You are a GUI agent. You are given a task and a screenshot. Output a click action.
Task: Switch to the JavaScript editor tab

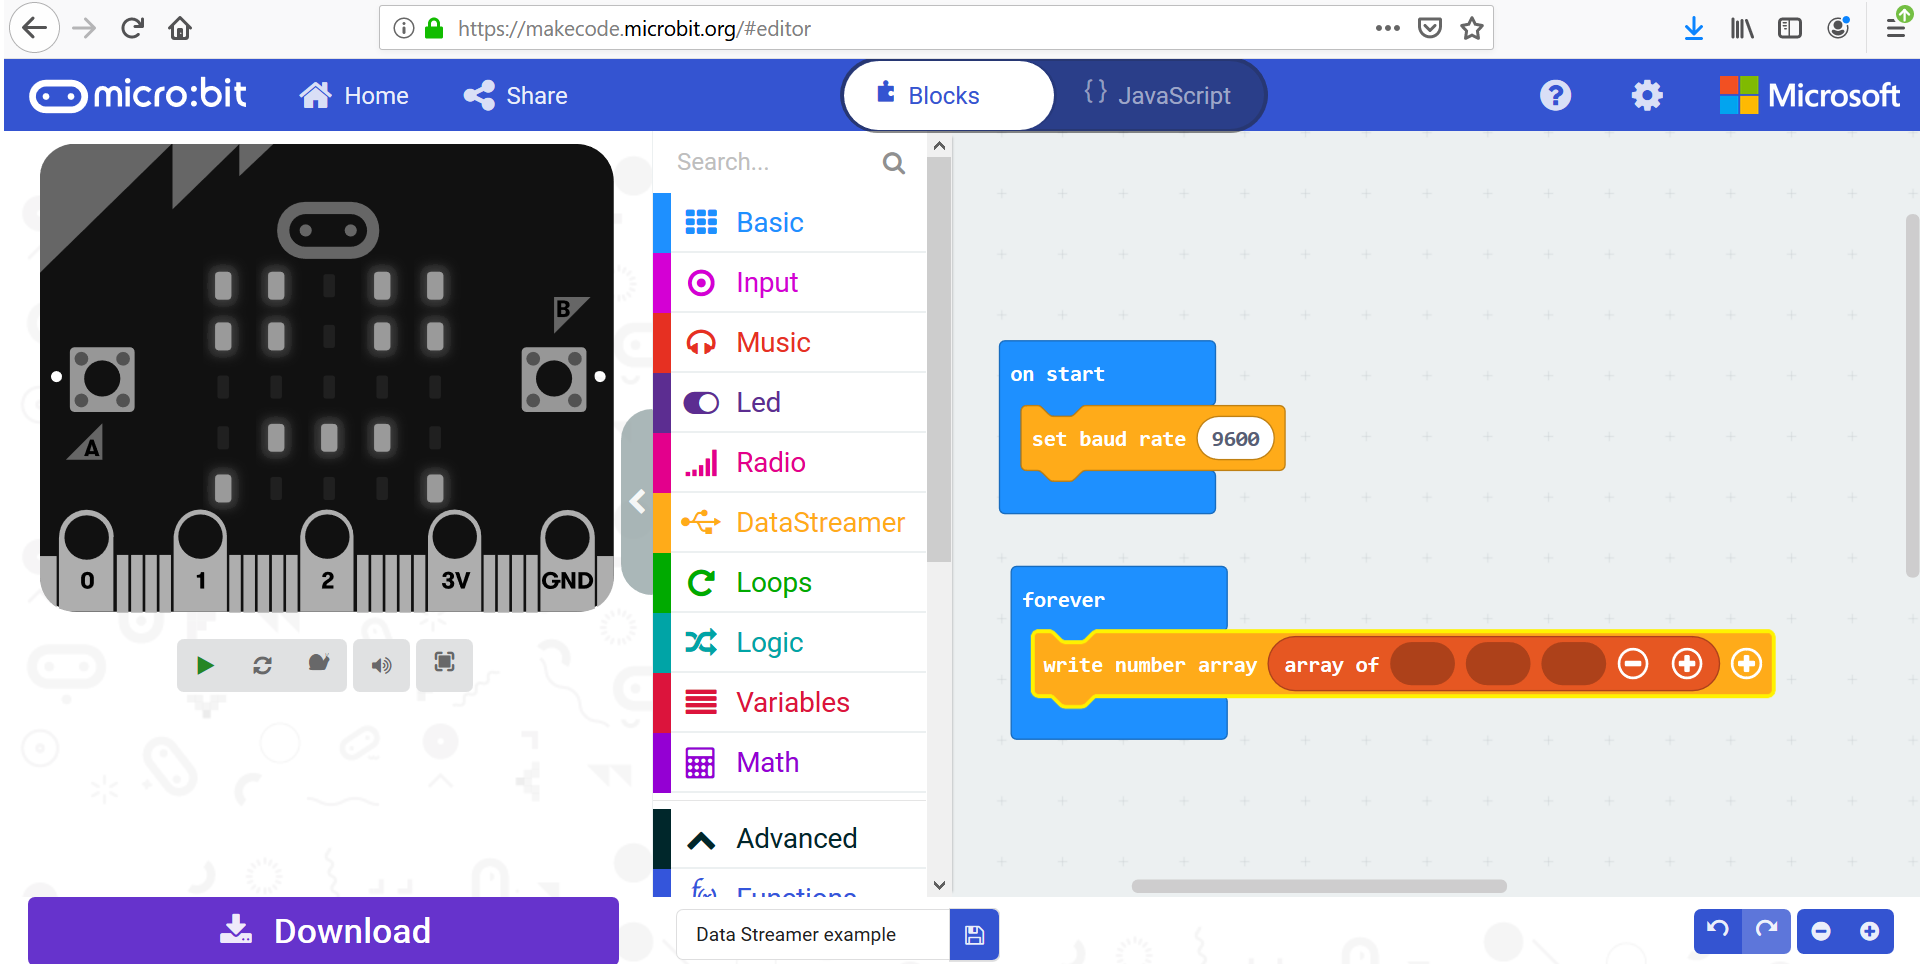click(x=1158, y=95)
